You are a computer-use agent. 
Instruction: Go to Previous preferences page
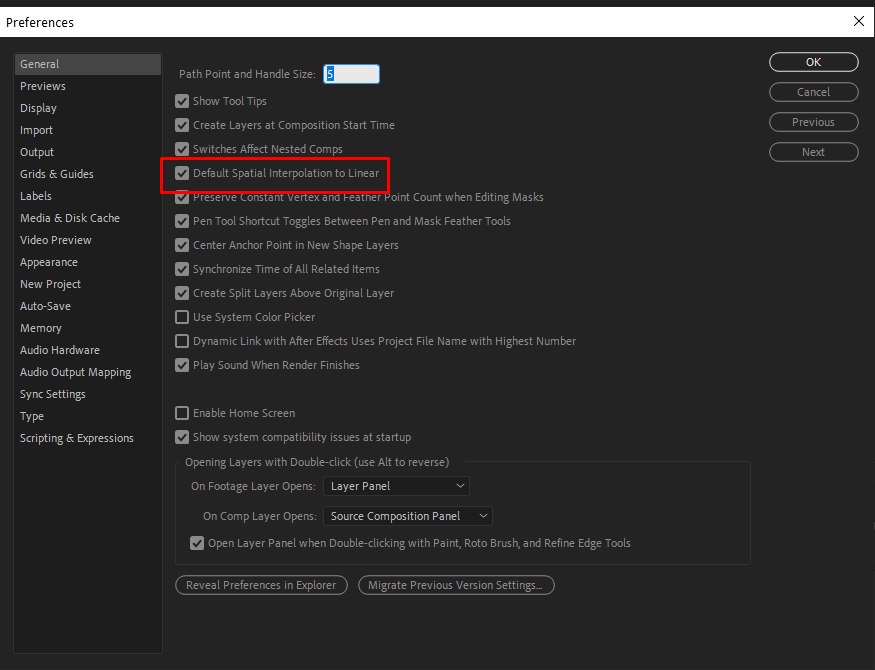pos(814,122)
